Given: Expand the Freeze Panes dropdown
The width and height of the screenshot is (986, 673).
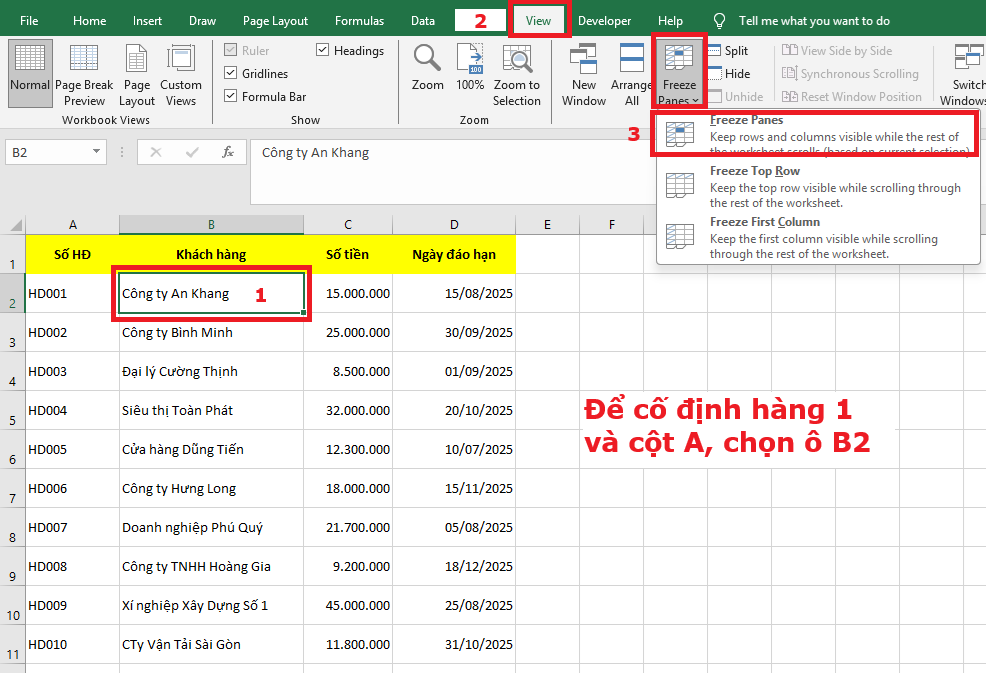Looking at the screenshot, I should point(679,73).
